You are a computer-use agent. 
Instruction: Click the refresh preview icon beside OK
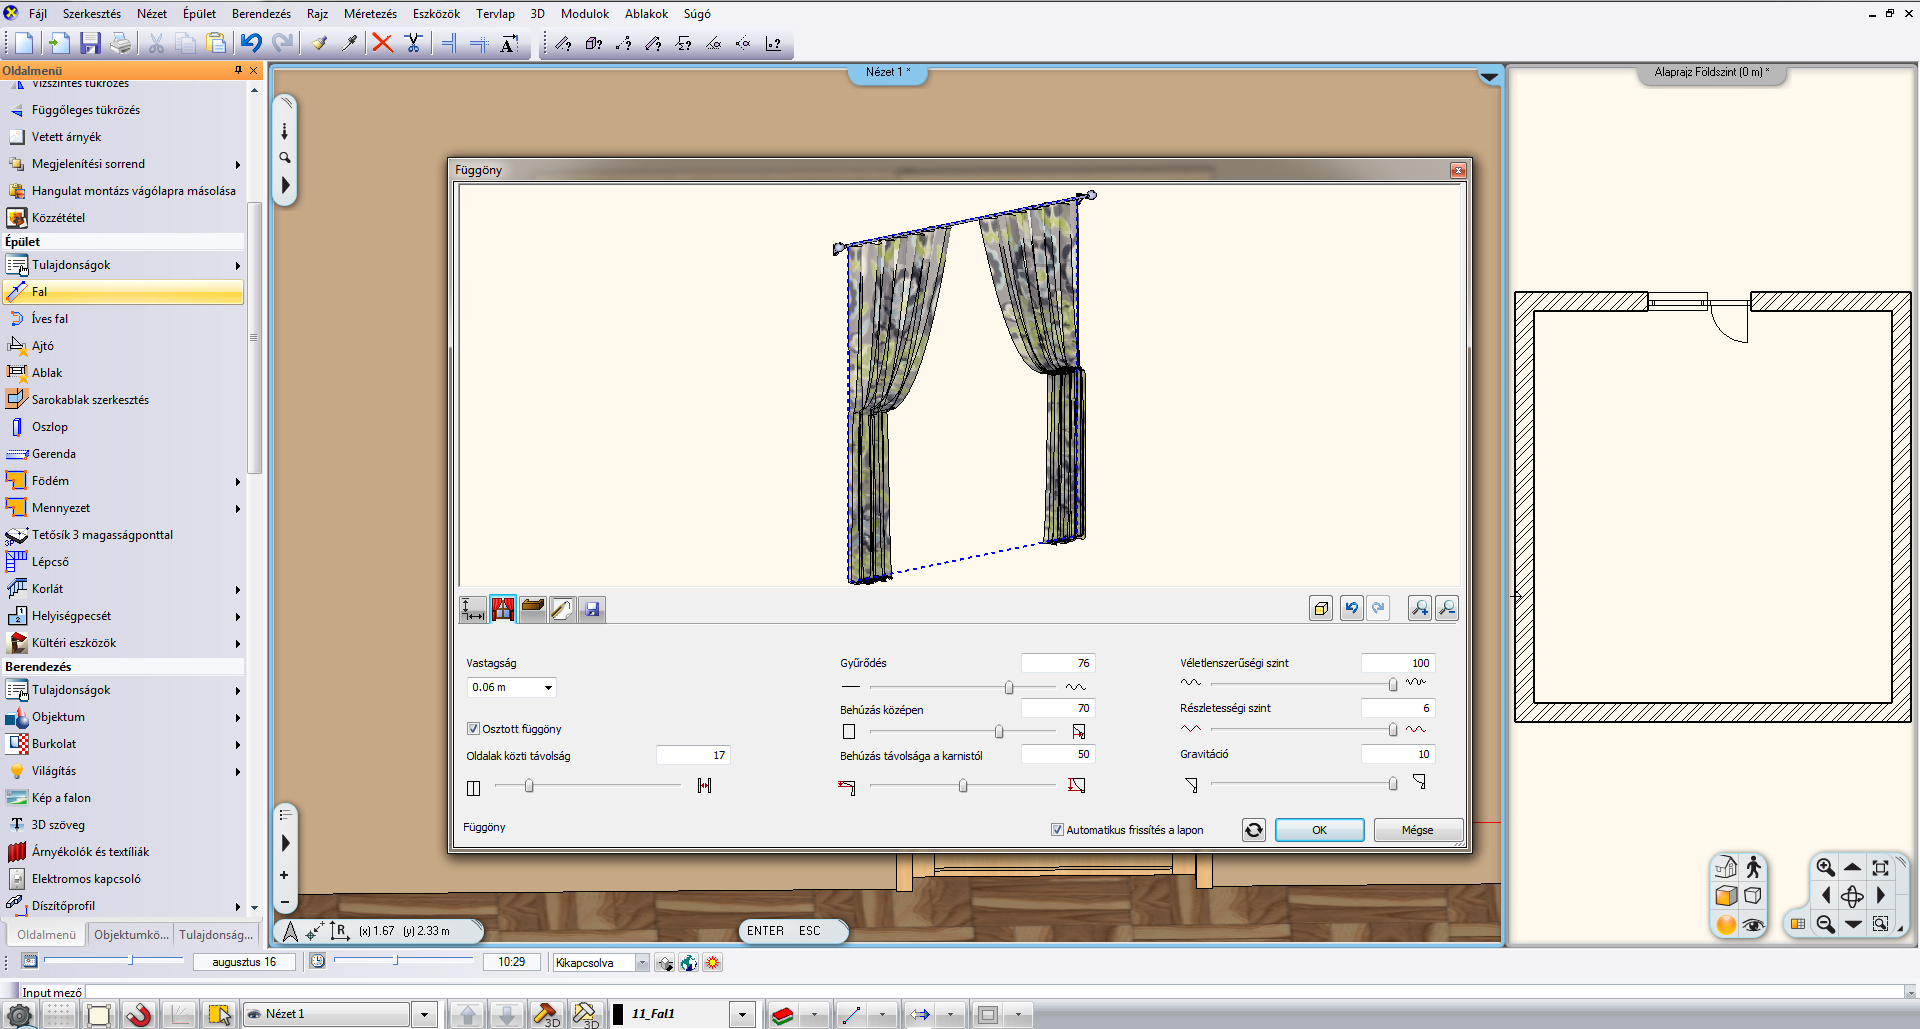tap(1253, 830)
